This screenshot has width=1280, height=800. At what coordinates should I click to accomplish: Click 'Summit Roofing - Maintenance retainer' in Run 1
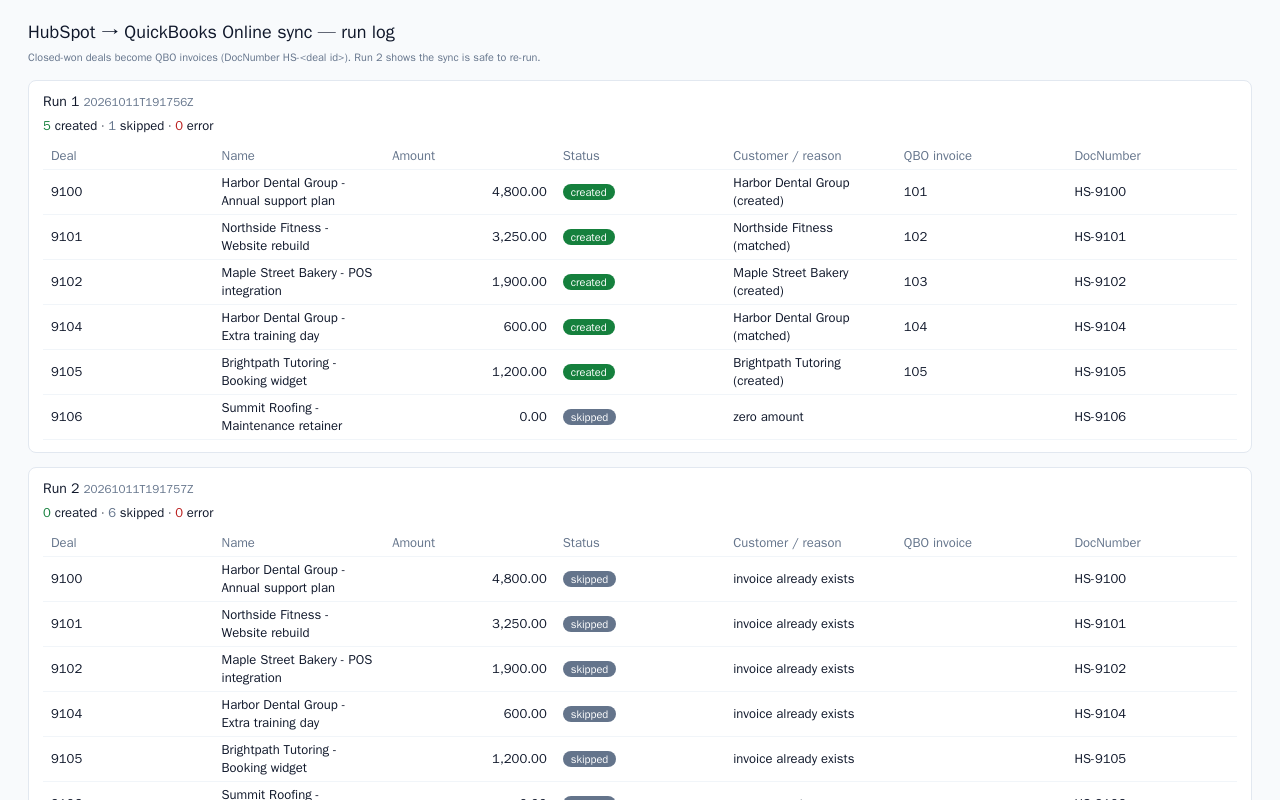click(x=282, y=417)
